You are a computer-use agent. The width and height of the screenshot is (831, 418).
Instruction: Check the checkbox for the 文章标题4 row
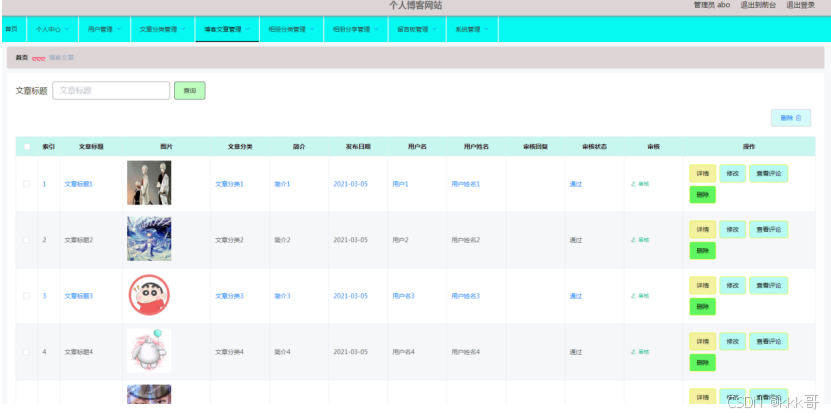[x=26, y=352]
